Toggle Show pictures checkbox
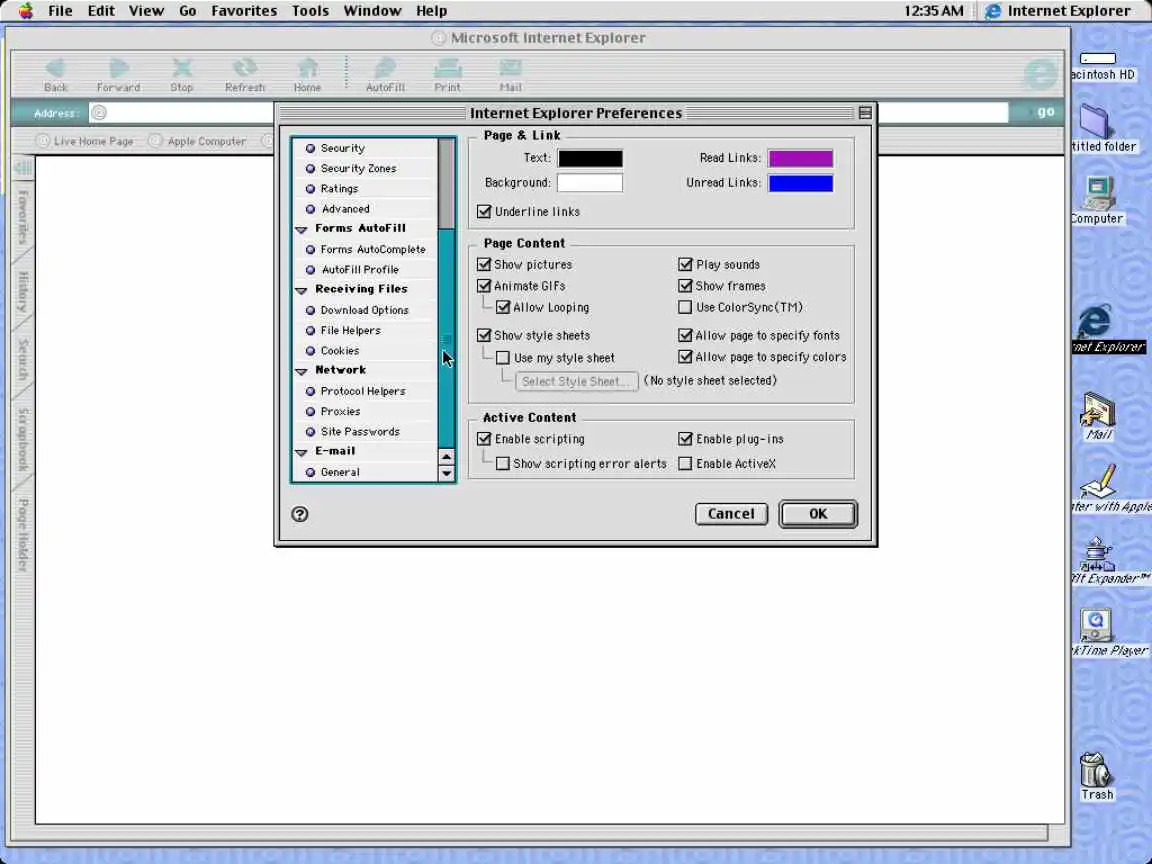Screen dimensions: 1152x864 (483, 264)
